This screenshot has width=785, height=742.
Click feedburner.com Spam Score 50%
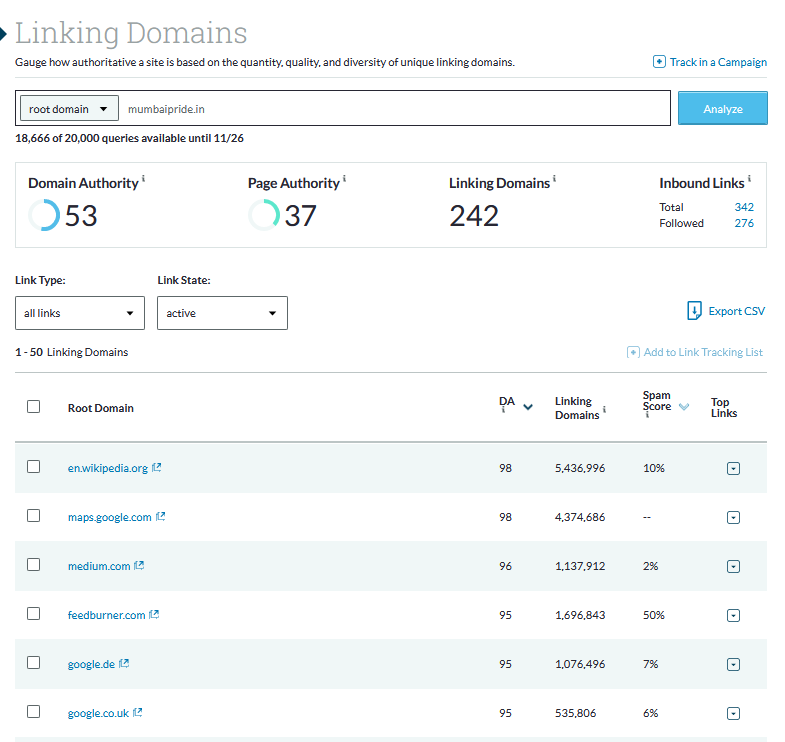(x=654, y=615)
